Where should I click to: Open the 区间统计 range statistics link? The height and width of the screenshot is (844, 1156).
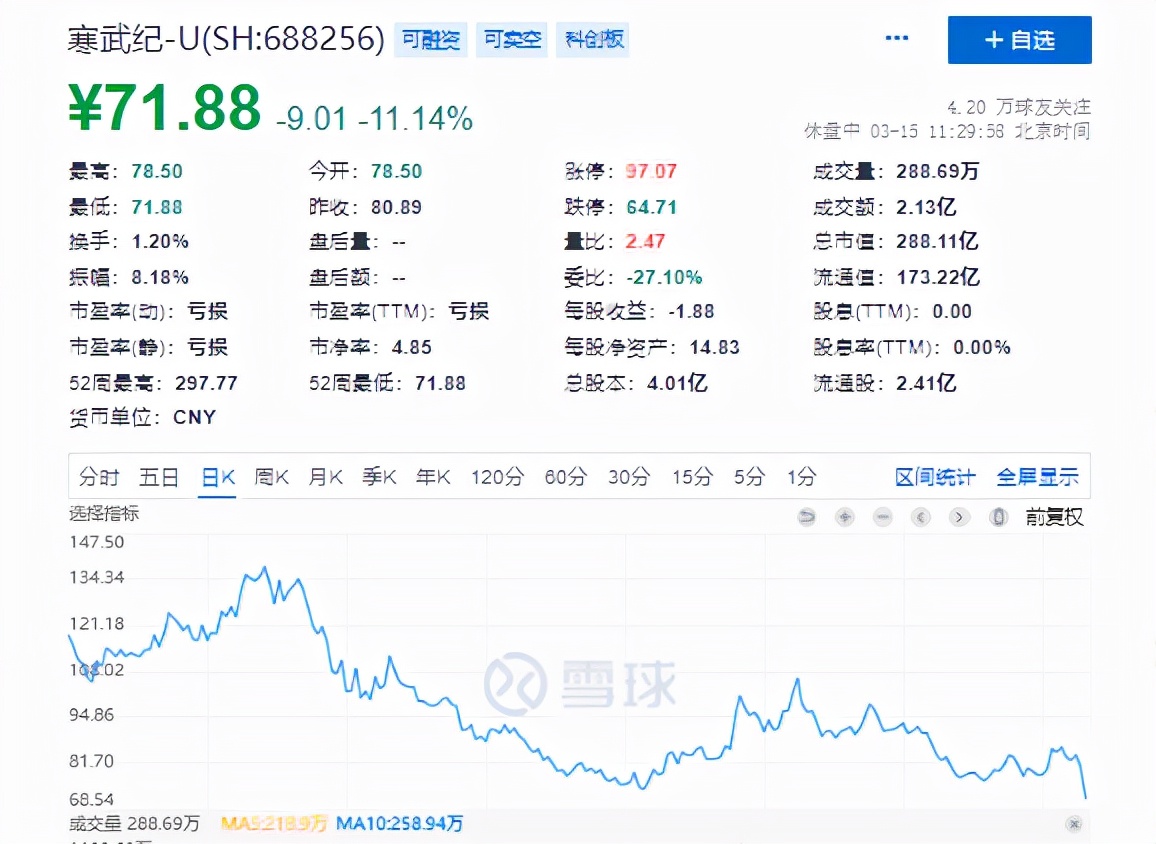[x=935, y=477]
